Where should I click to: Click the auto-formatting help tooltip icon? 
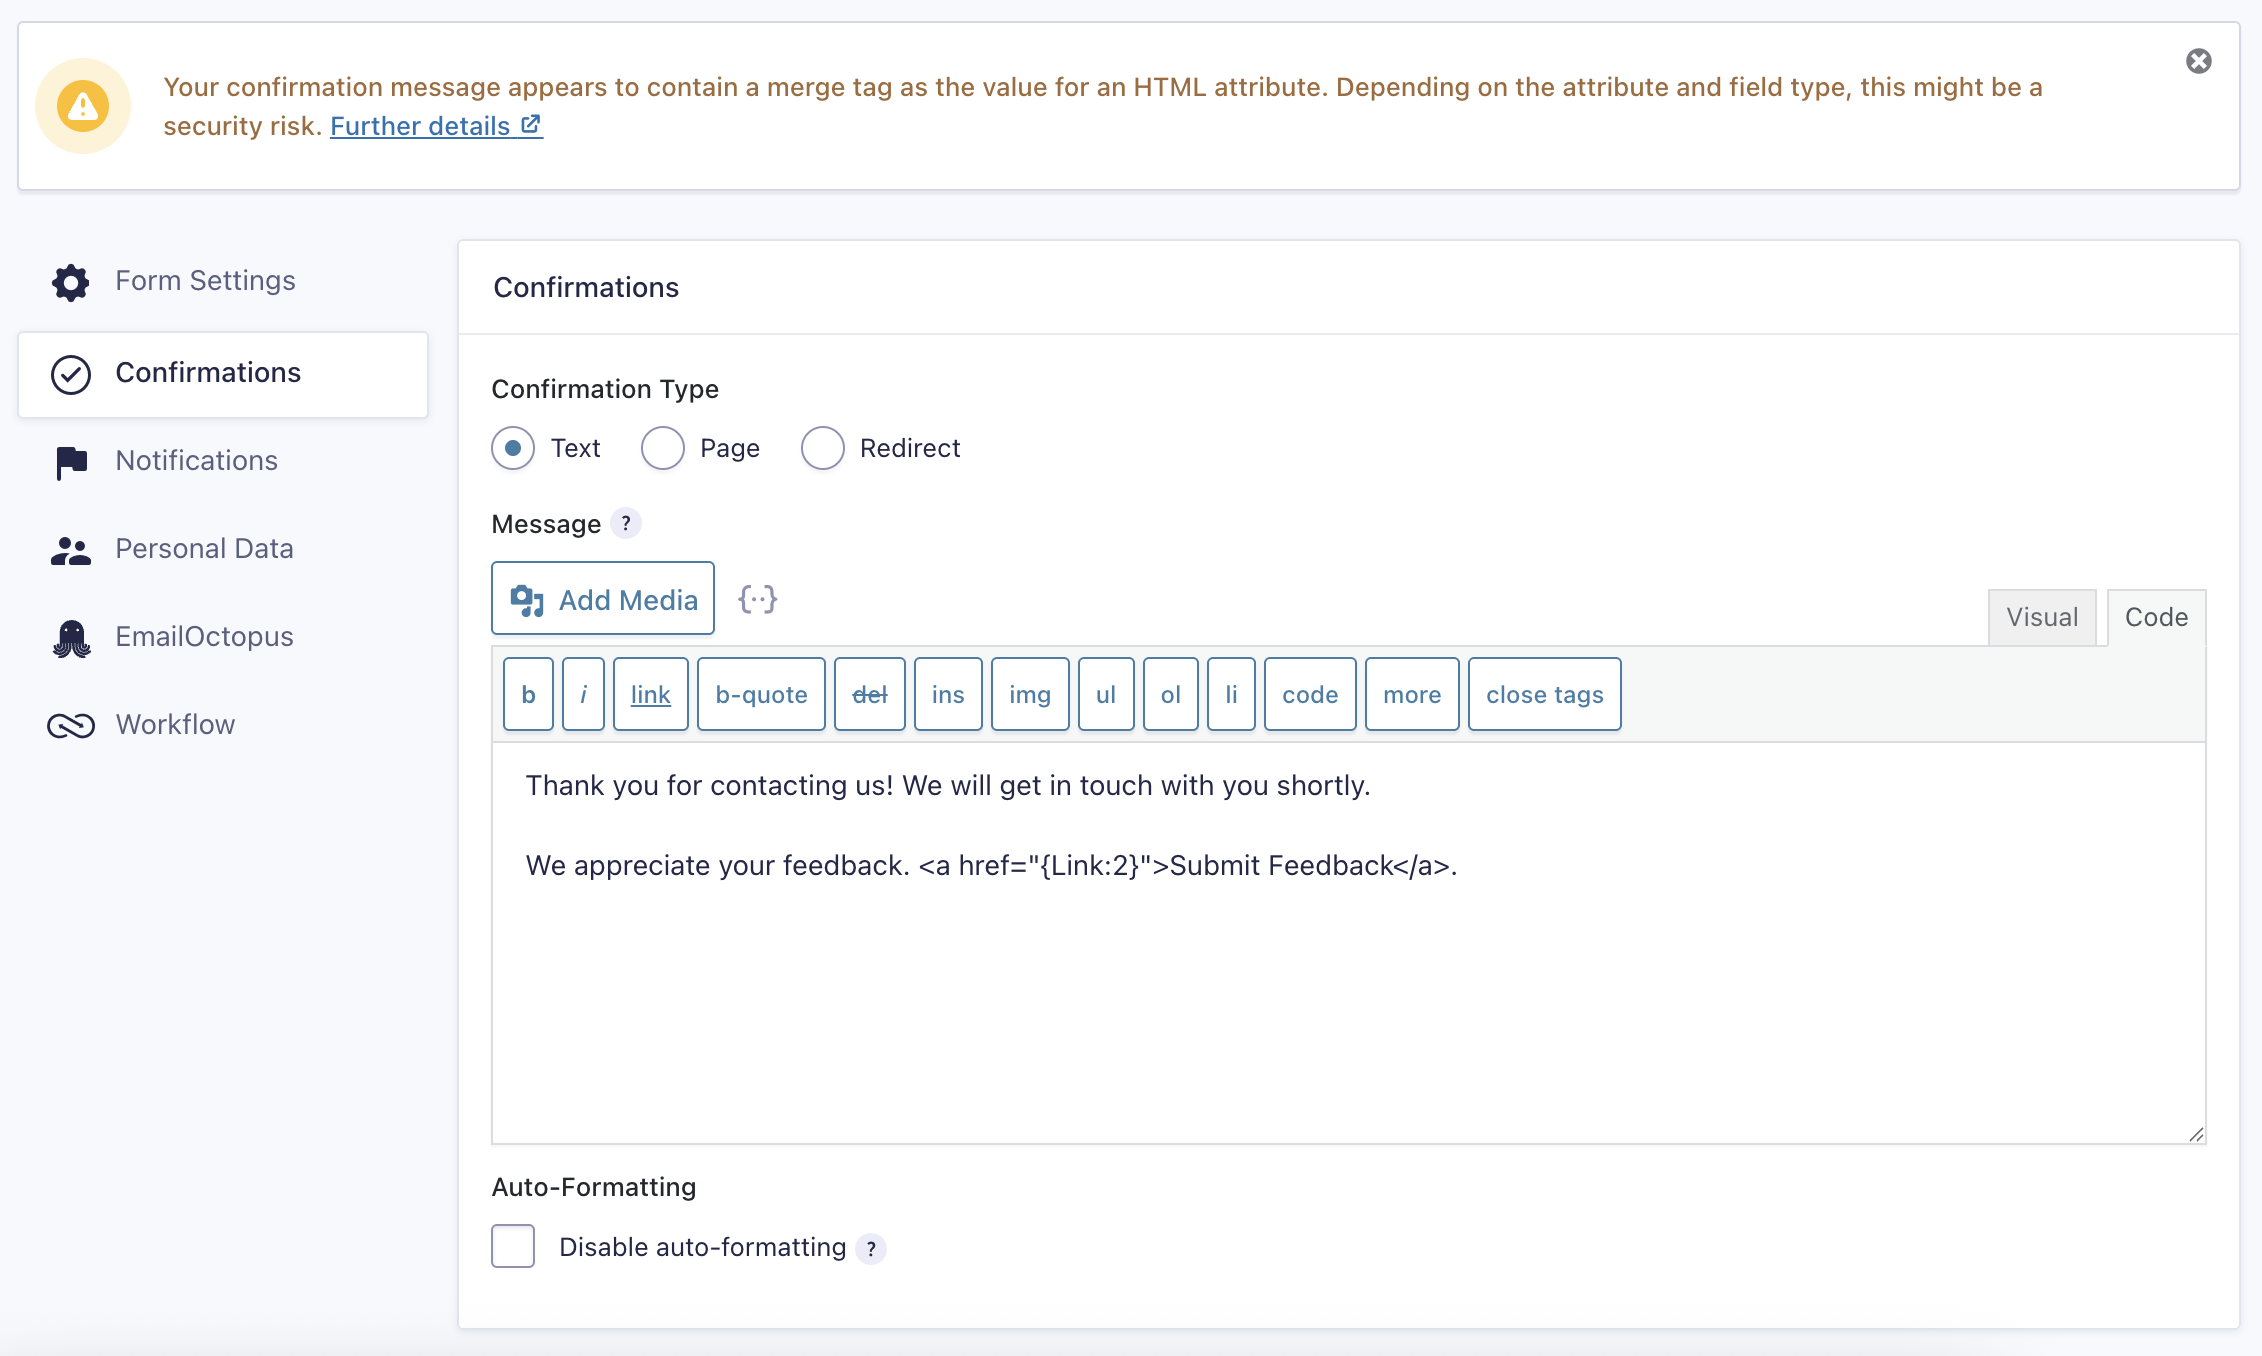(x=871, y=1248)
